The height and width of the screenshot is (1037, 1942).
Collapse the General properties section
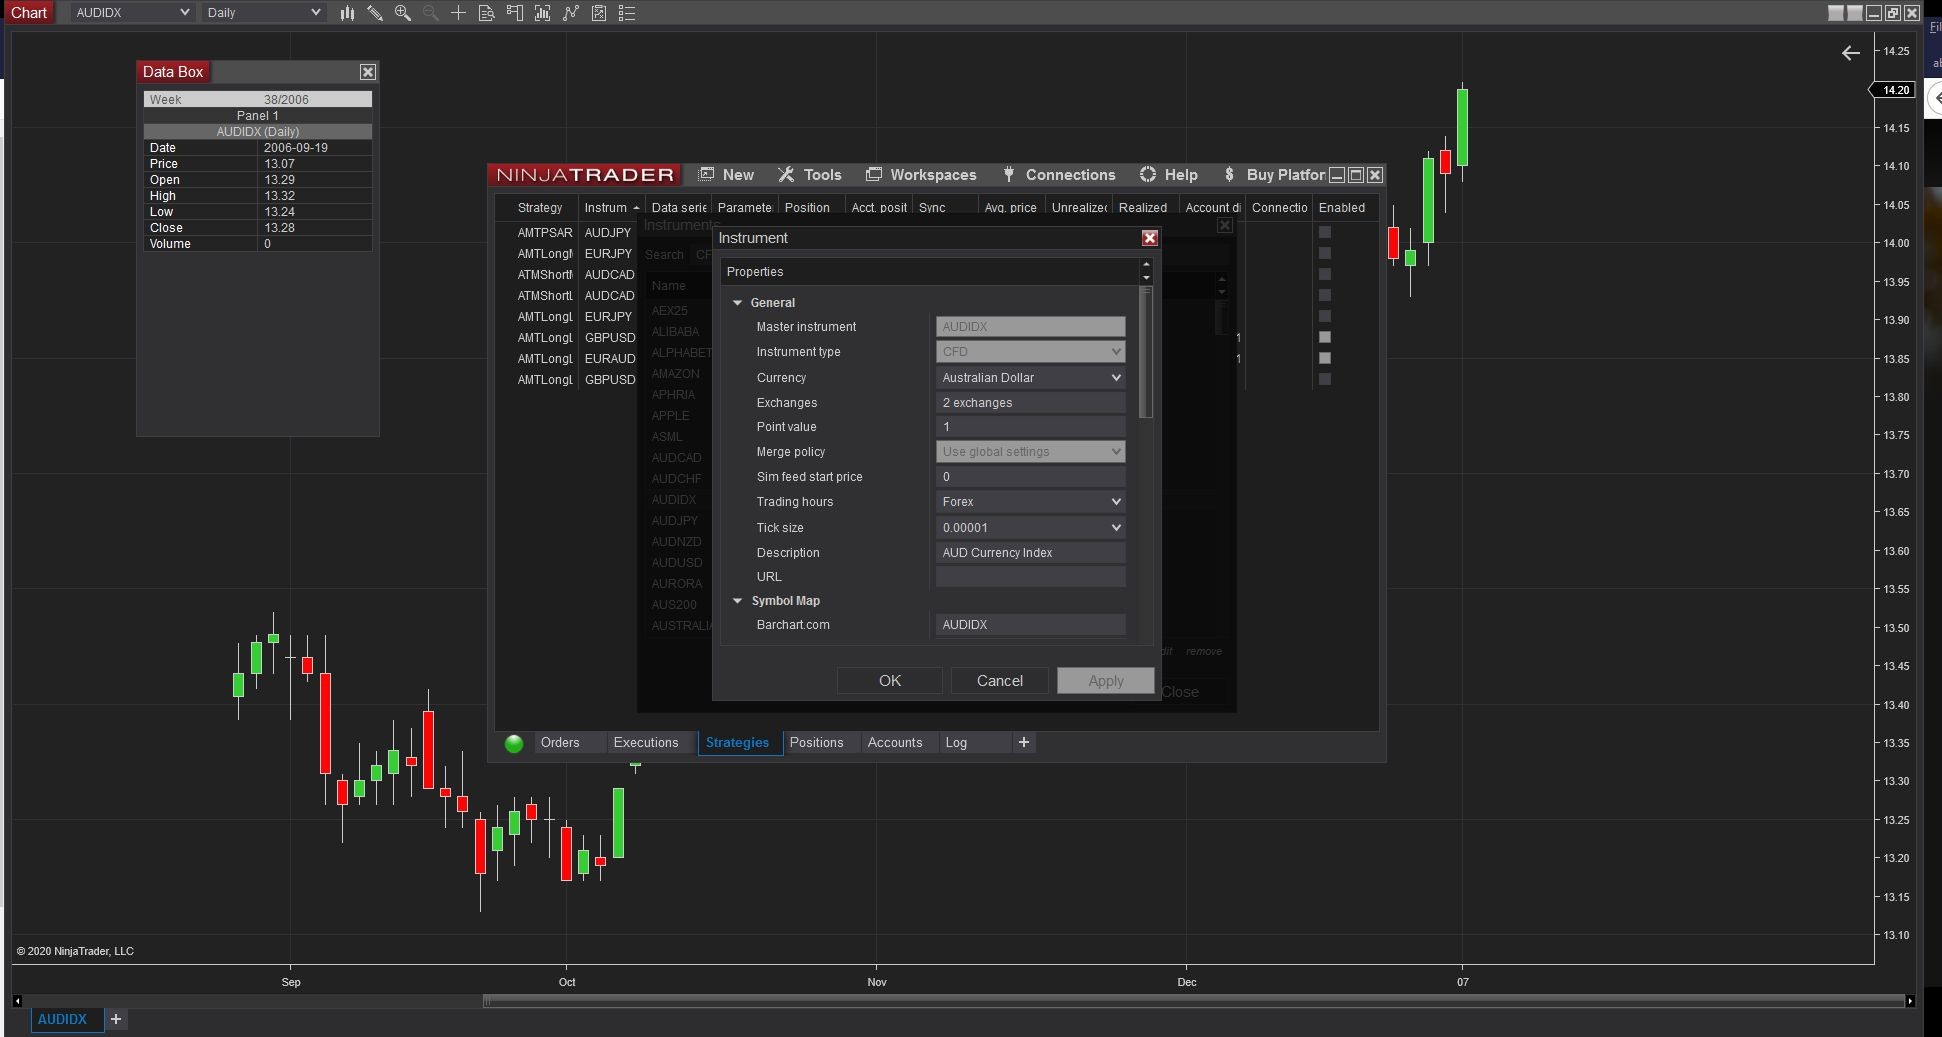738,303
